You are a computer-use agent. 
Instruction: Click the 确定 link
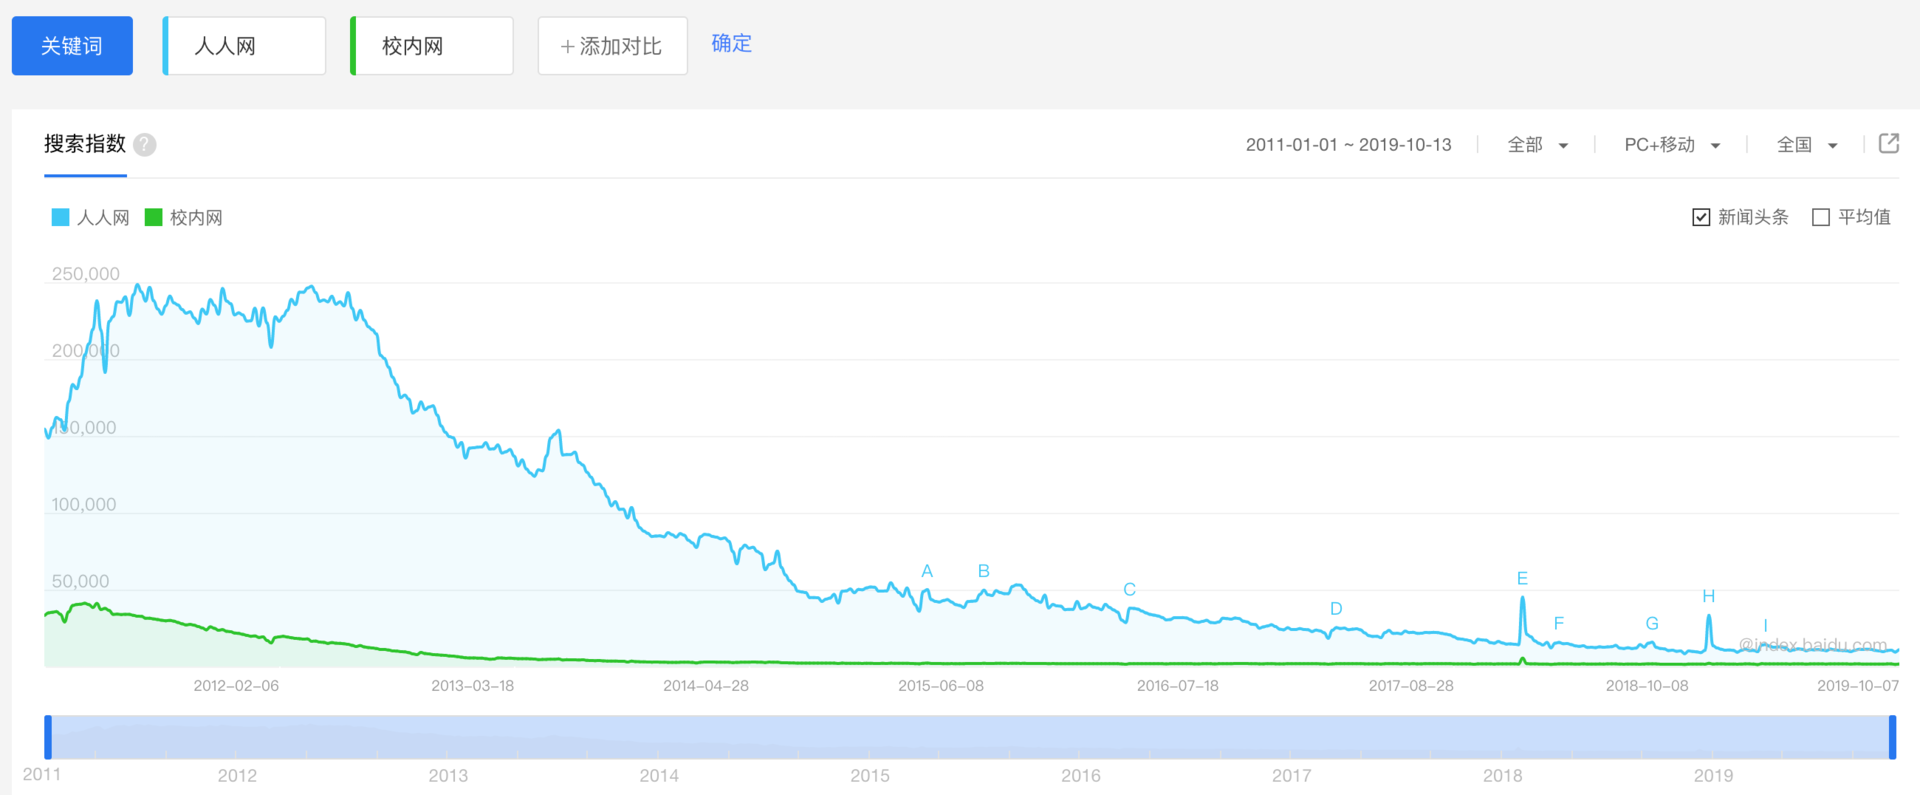point(731,43)
